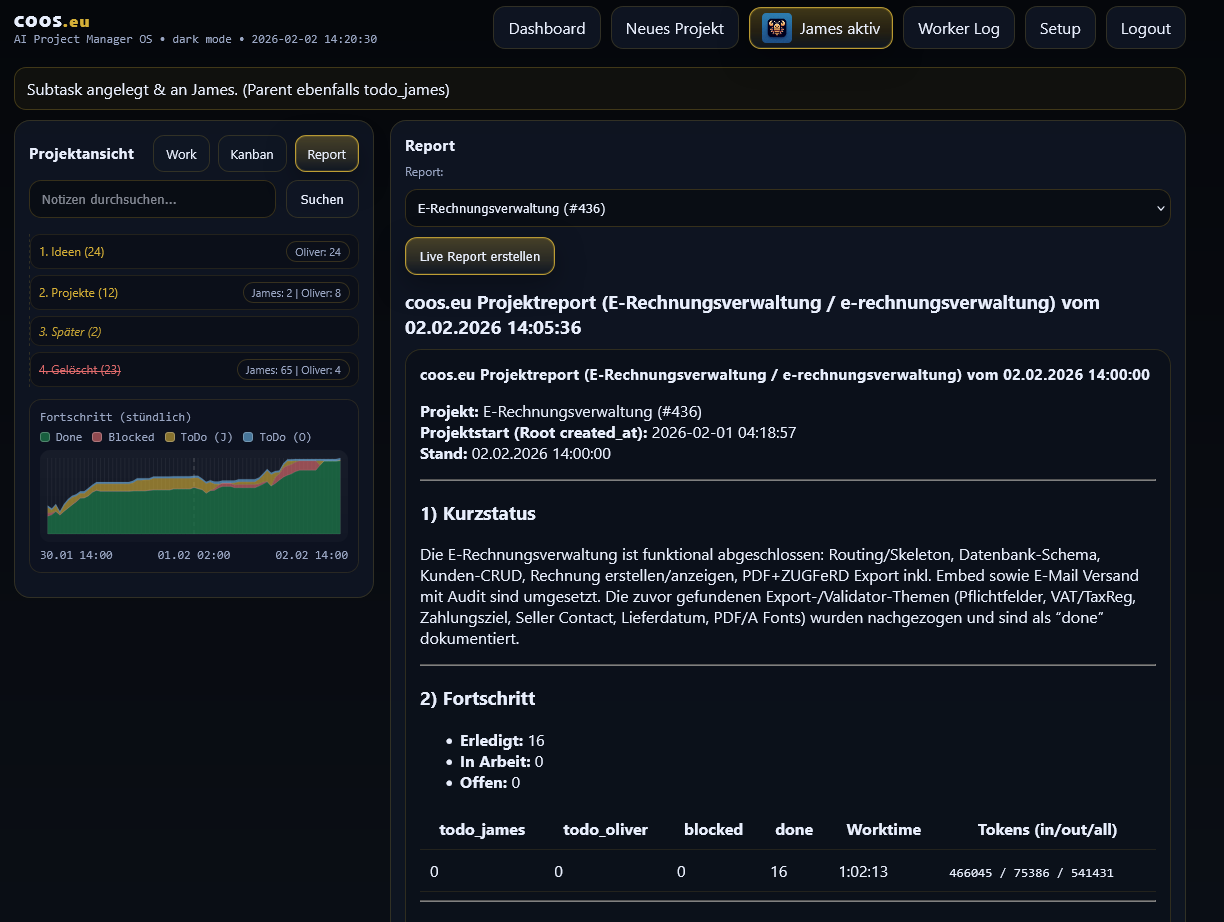Screen dimensions: 1224x922
Task: Expand the 4. Gelöscht (23) category
Action: pos(80,370)
